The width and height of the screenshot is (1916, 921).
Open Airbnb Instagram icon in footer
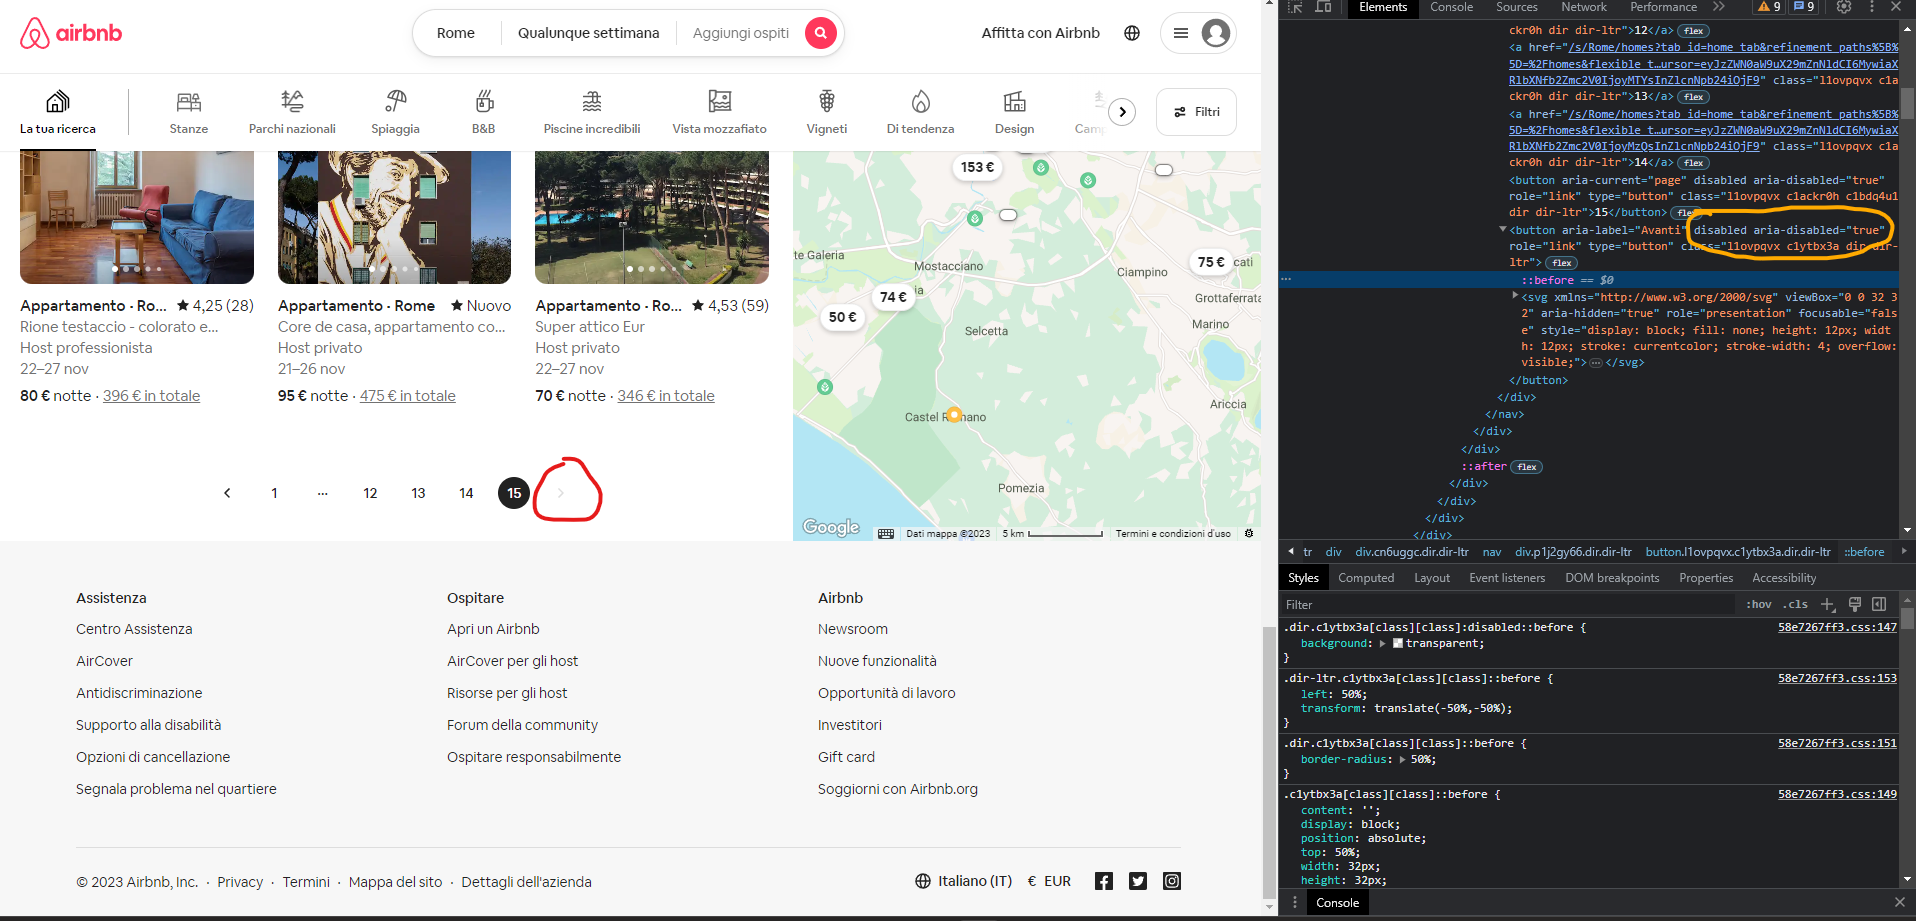1172,881
